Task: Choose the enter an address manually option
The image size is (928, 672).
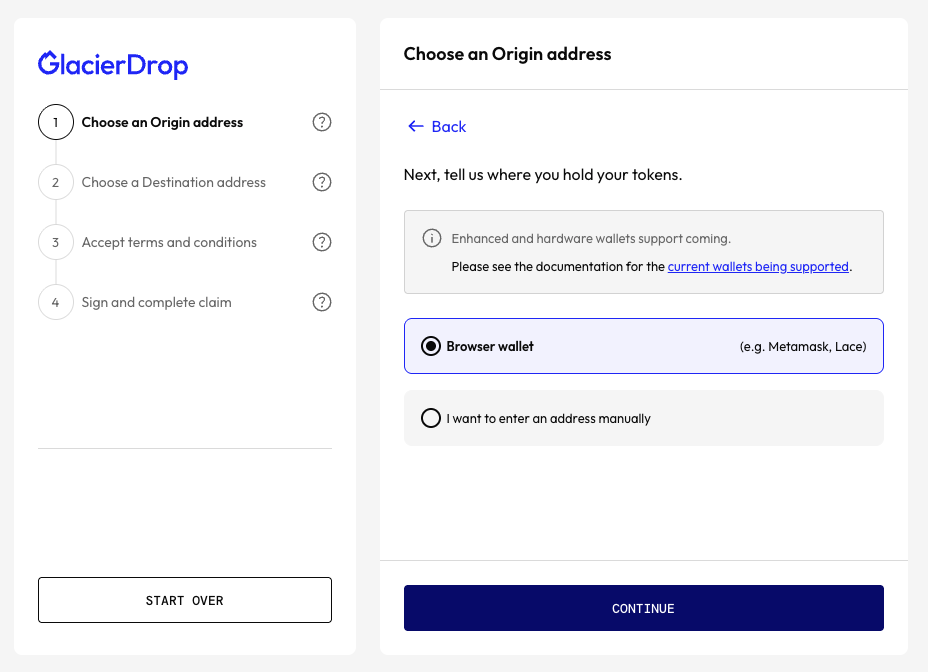Action: [x=431, y=418]
